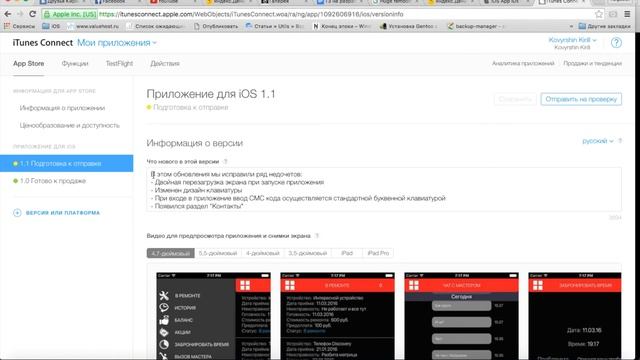Open iOS bookmarks folder

[51, 26]
